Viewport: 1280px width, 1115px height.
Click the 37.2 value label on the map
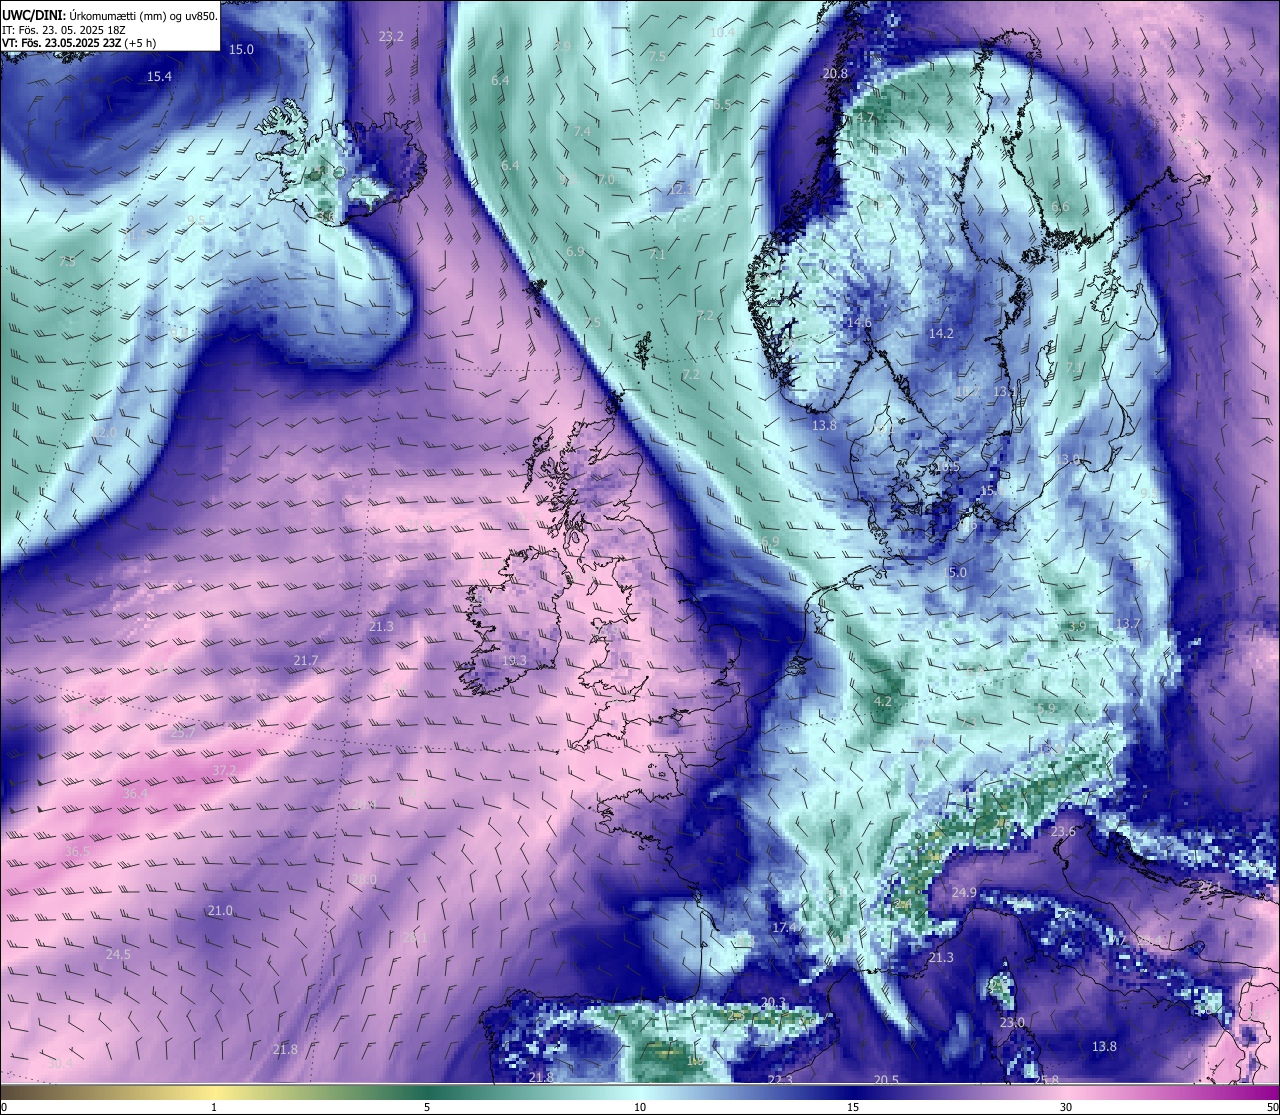(225, 769)
